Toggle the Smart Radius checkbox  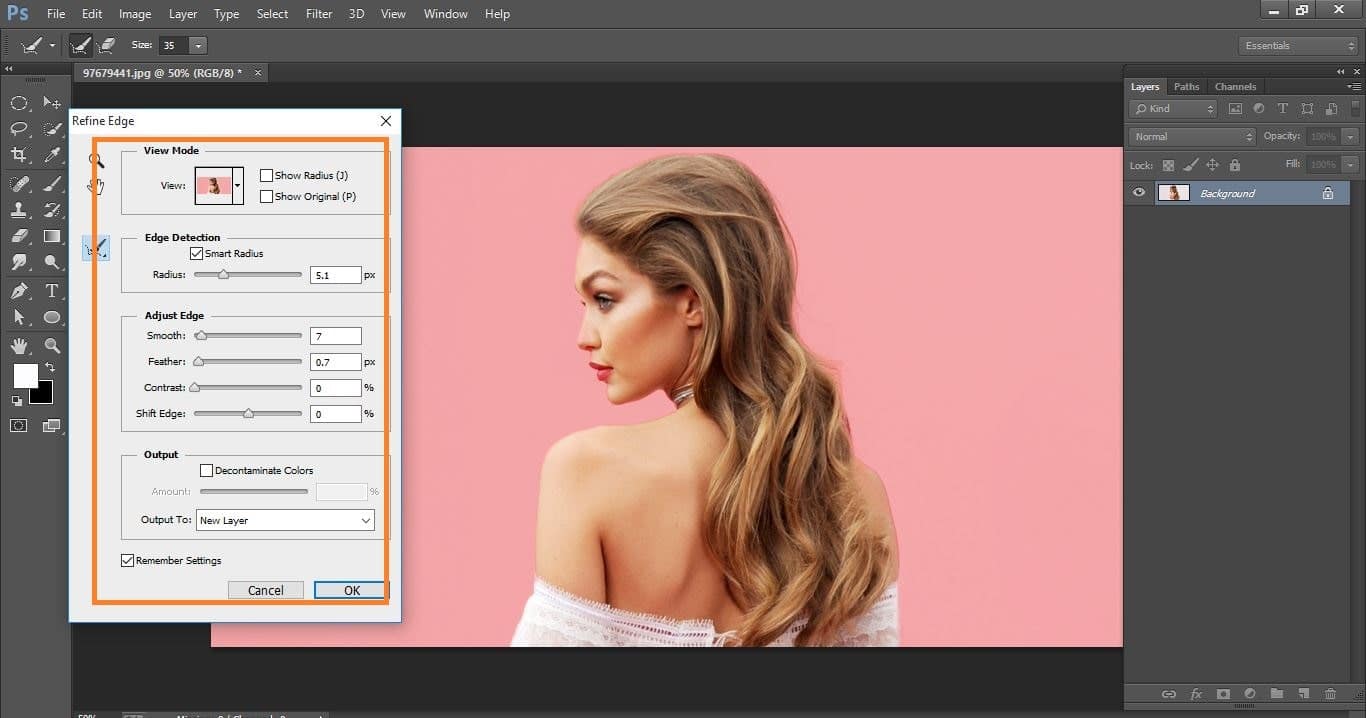[x=197, y=253]
